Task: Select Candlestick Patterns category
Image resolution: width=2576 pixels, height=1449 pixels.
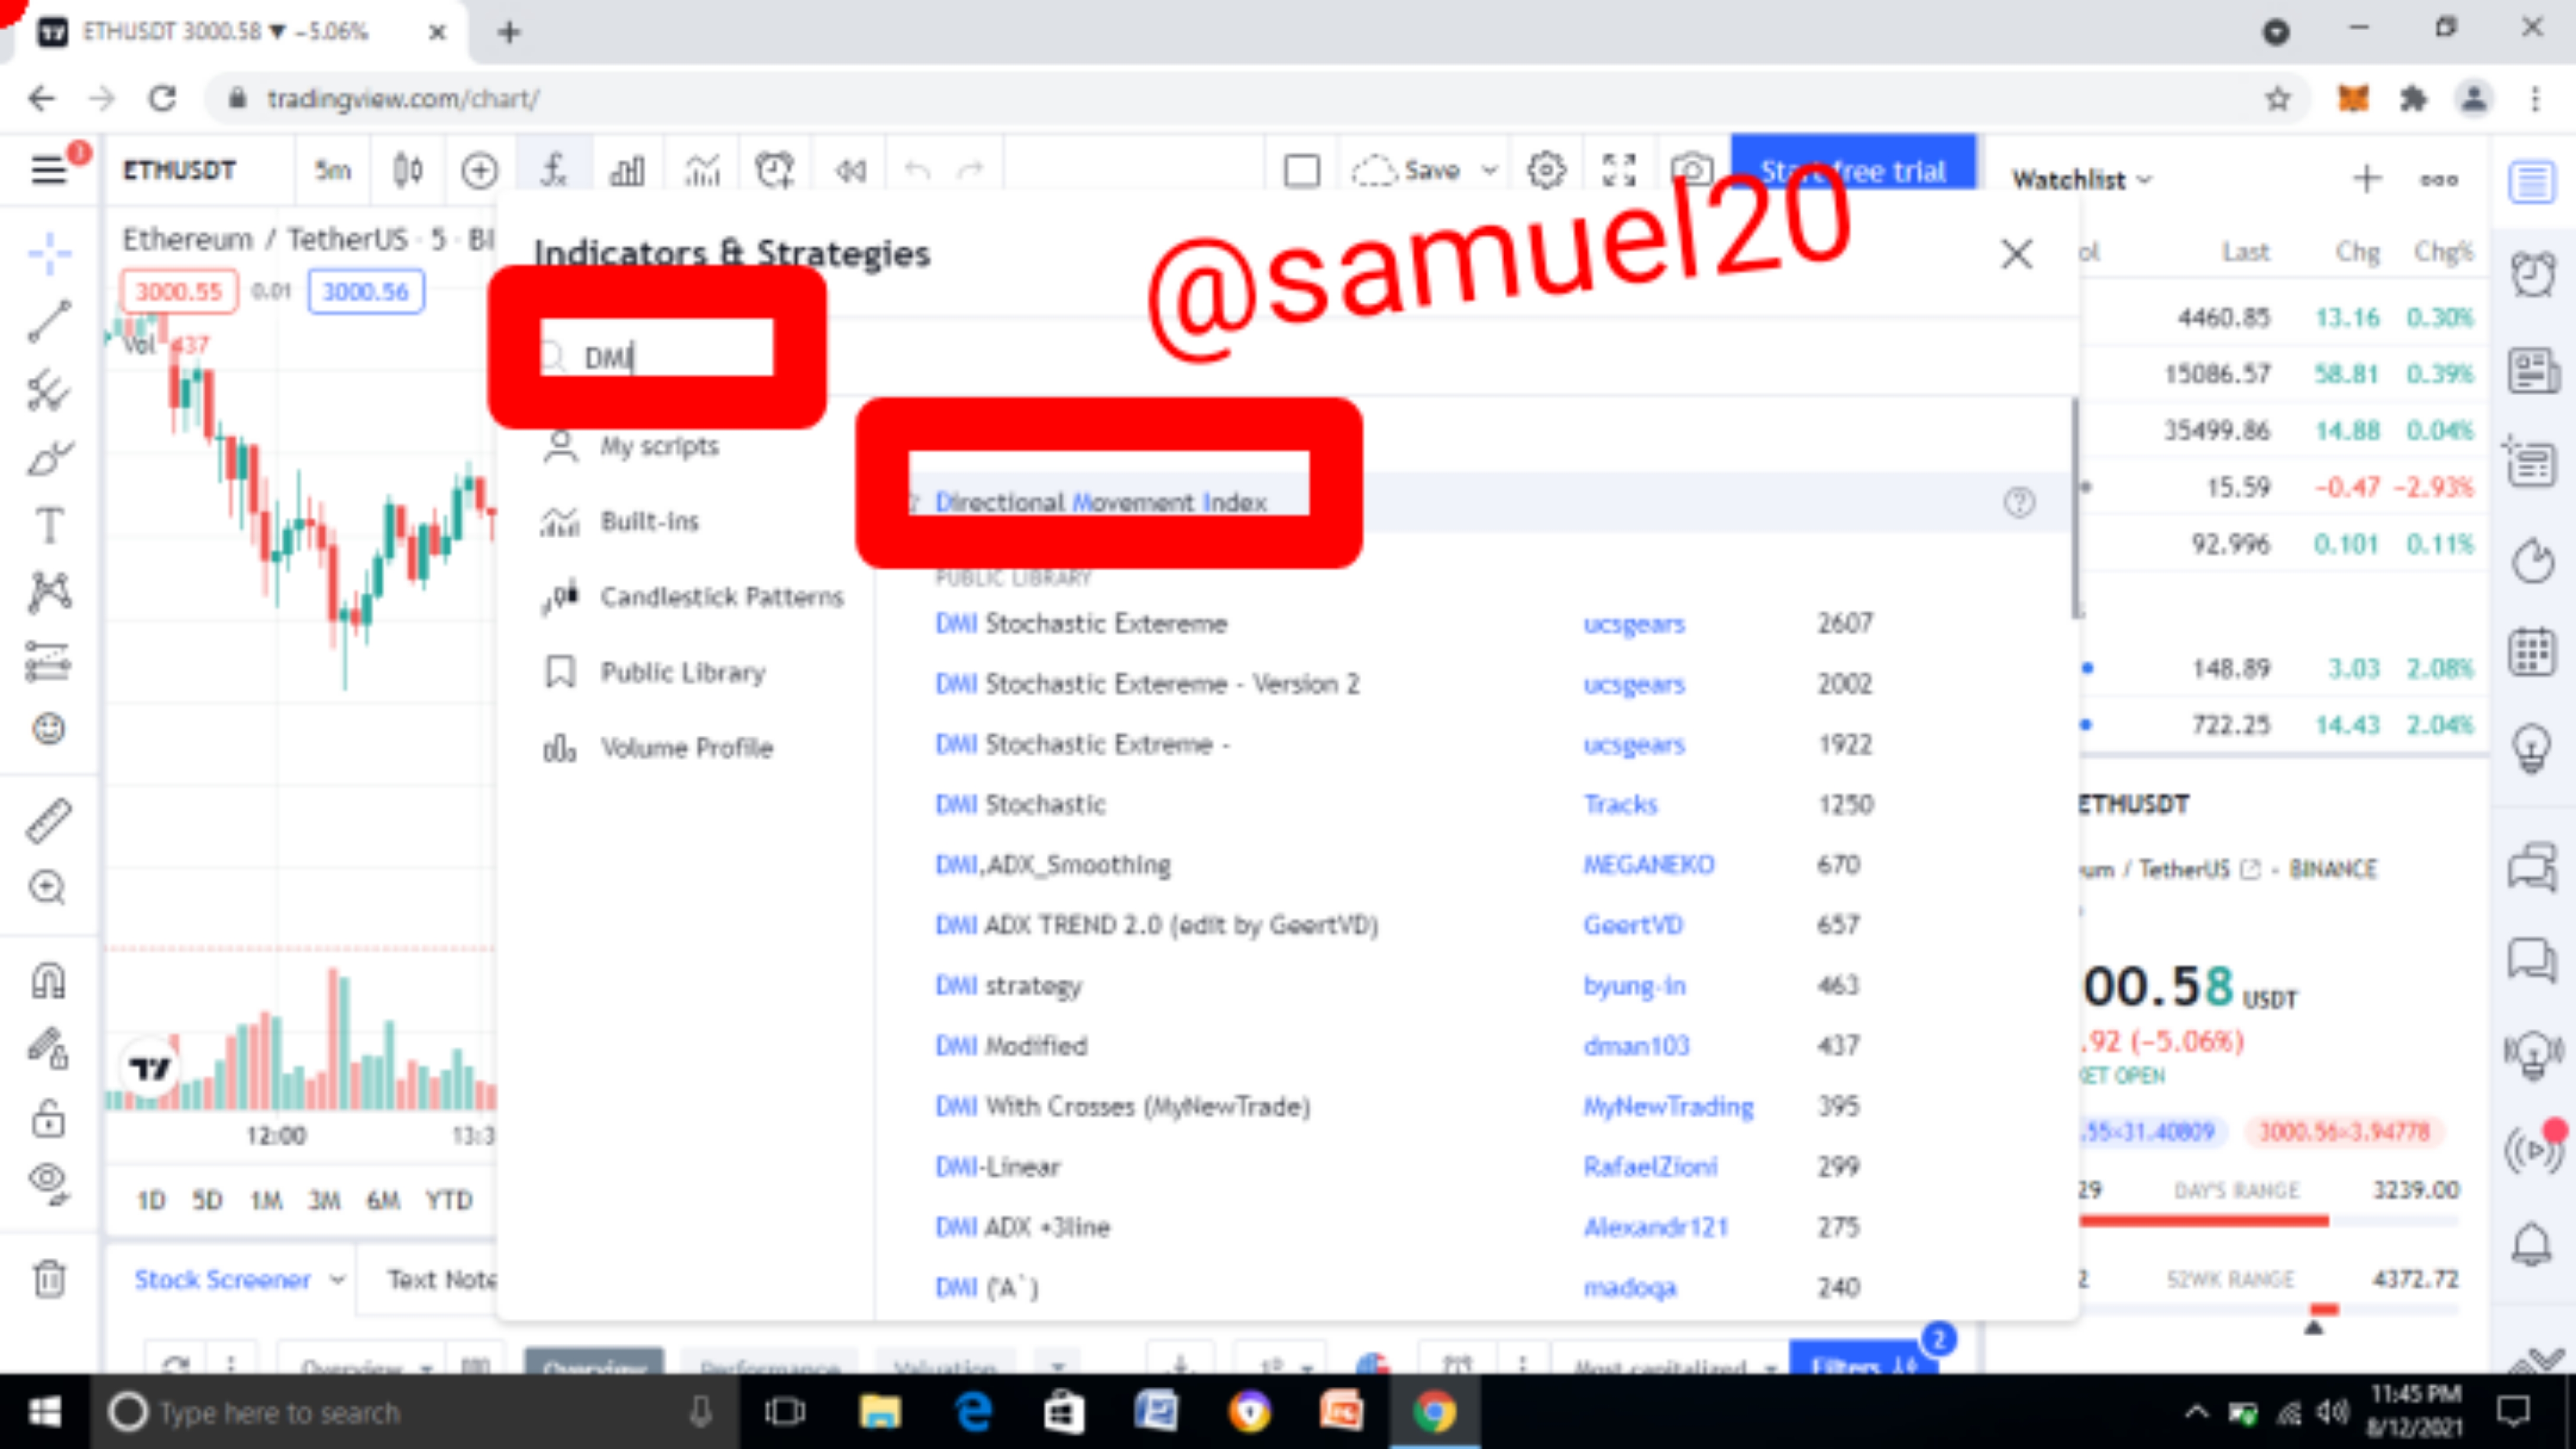Action: click(693, 597)
